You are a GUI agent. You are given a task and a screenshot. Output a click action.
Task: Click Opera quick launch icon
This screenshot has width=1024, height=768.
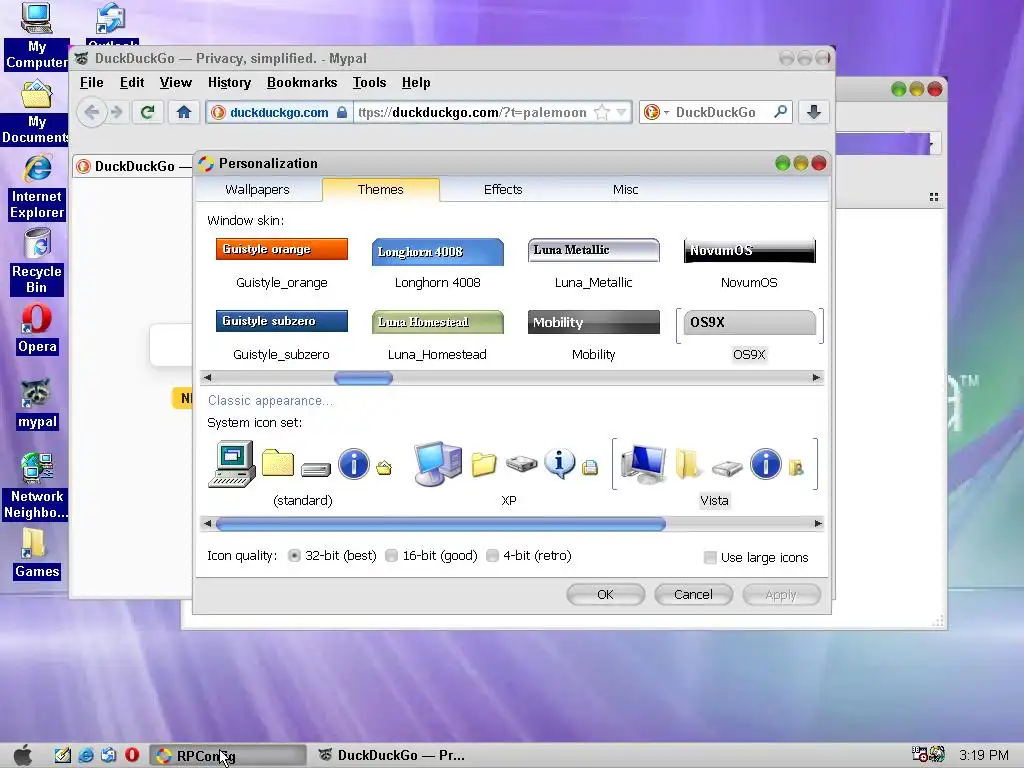[x=132, y=755]
